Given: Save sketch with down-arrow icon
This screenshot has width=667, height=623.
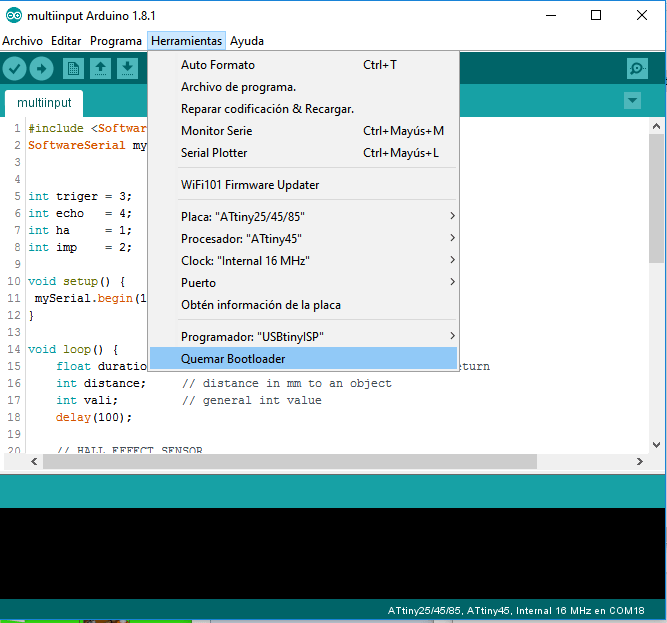Looking at the screenshot, I should 127,68.
